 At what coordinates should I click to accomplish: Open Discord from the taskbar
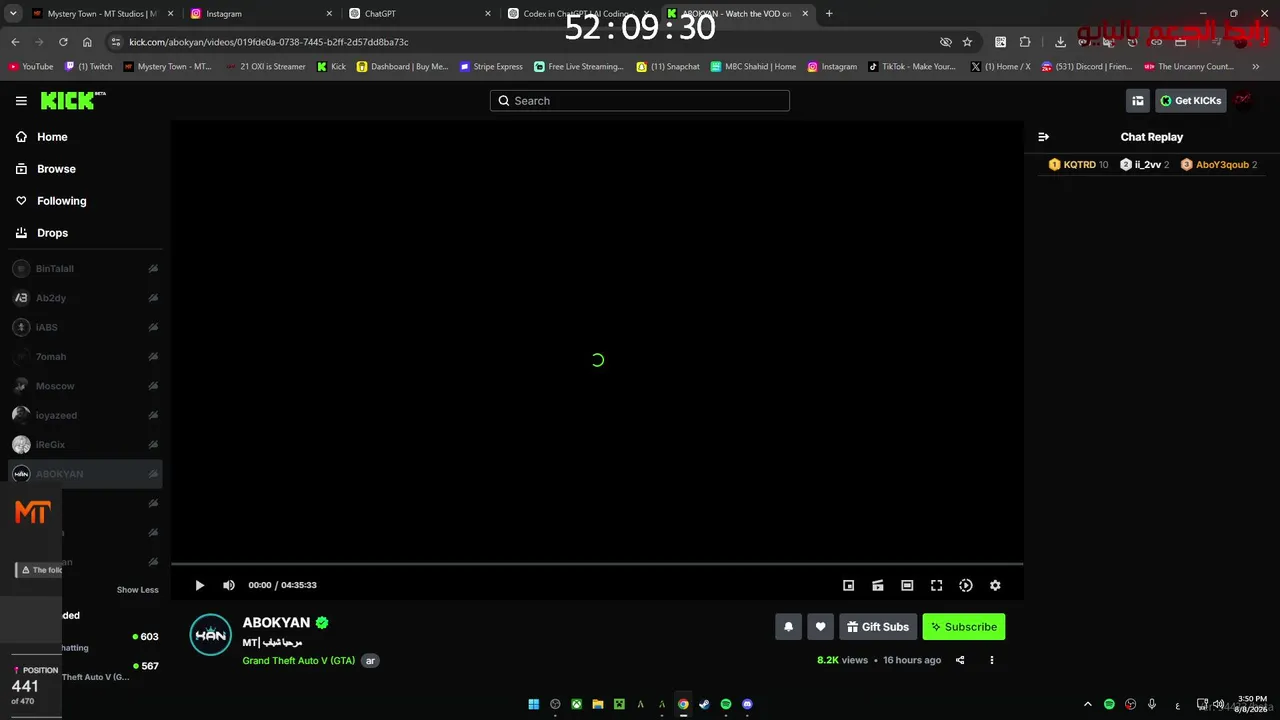pyautogui.click(x=747, y=704)
